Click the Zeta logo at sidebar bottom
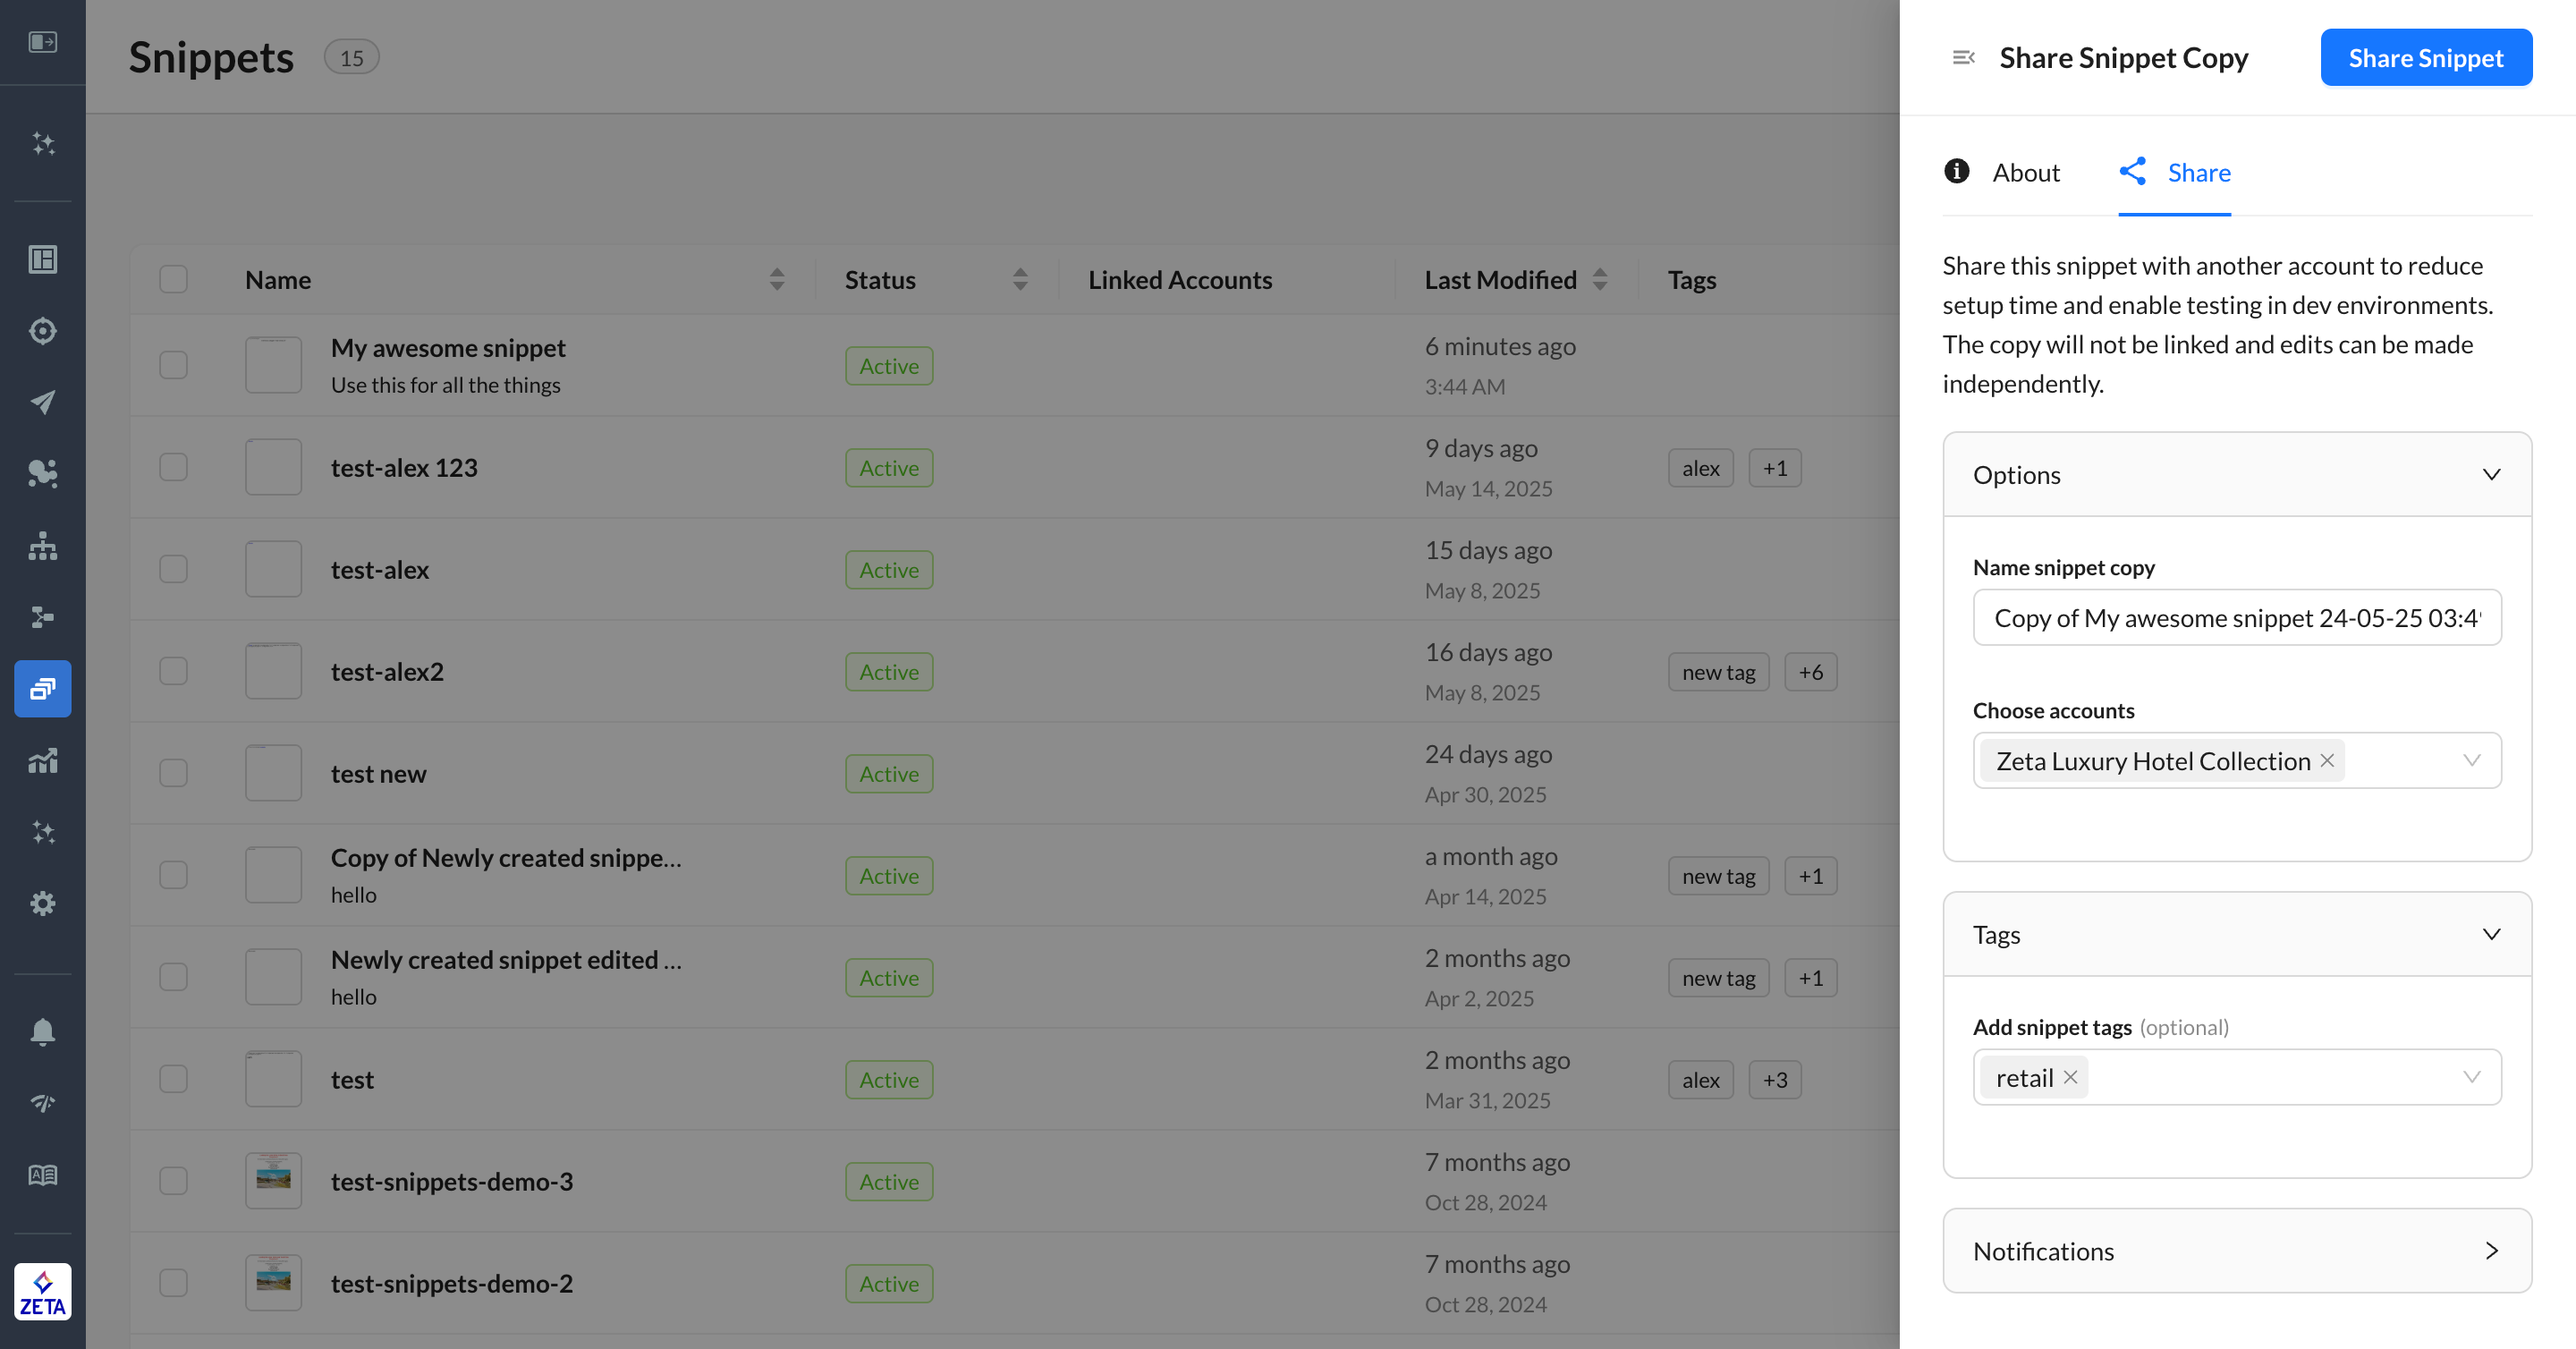 pyautogui.click(x=42, y=1291)
